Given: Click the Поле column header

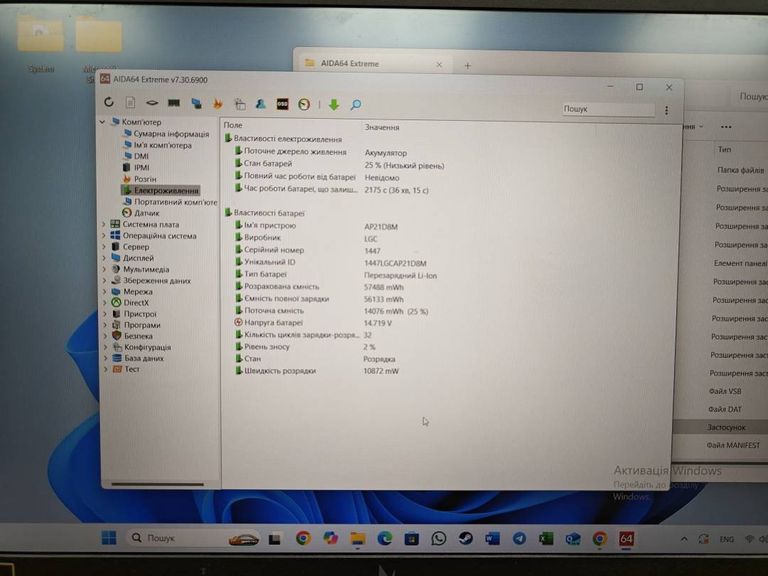Looking at the screenshot, I should pos(233,125).
